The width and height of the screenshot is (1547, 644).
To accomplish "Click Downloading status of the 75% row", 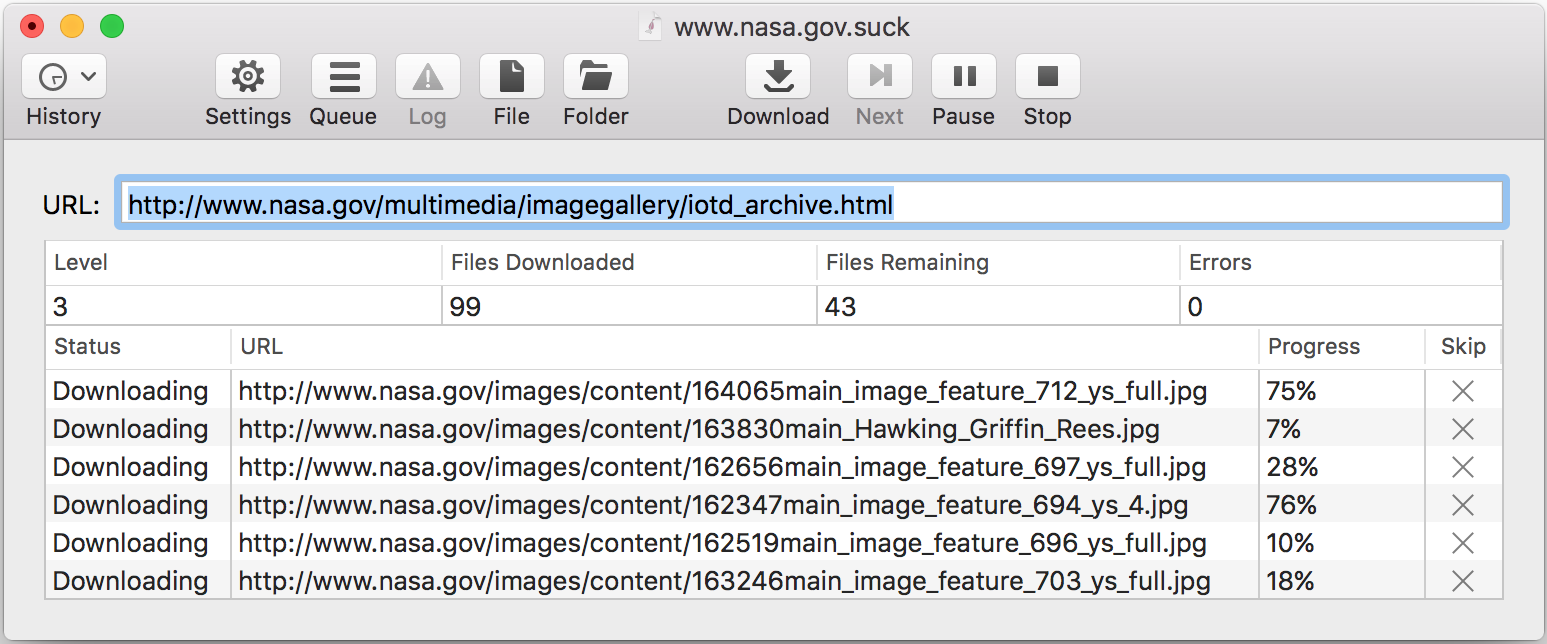I will pos(131,391).
